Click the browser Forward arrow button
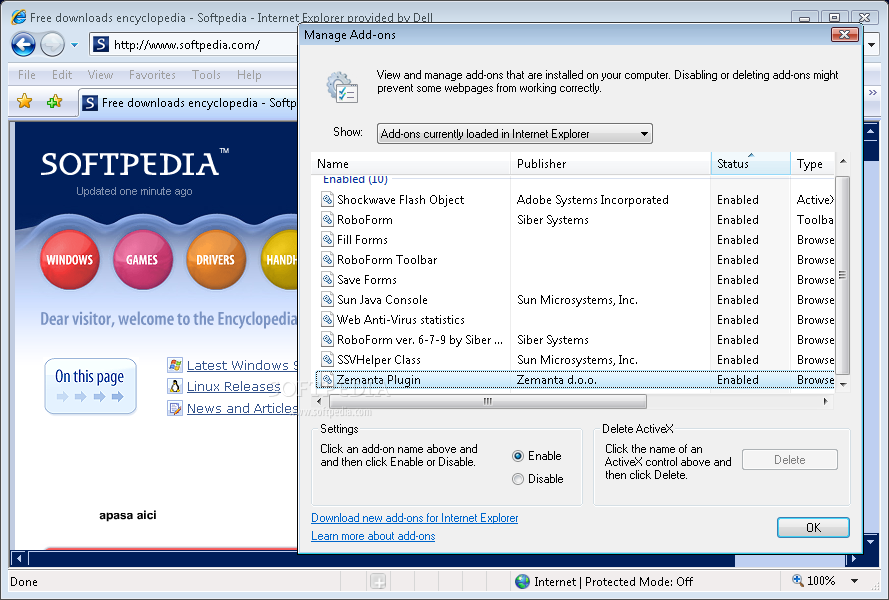This screenshot has width=889, height=600. tap(52, 44)
